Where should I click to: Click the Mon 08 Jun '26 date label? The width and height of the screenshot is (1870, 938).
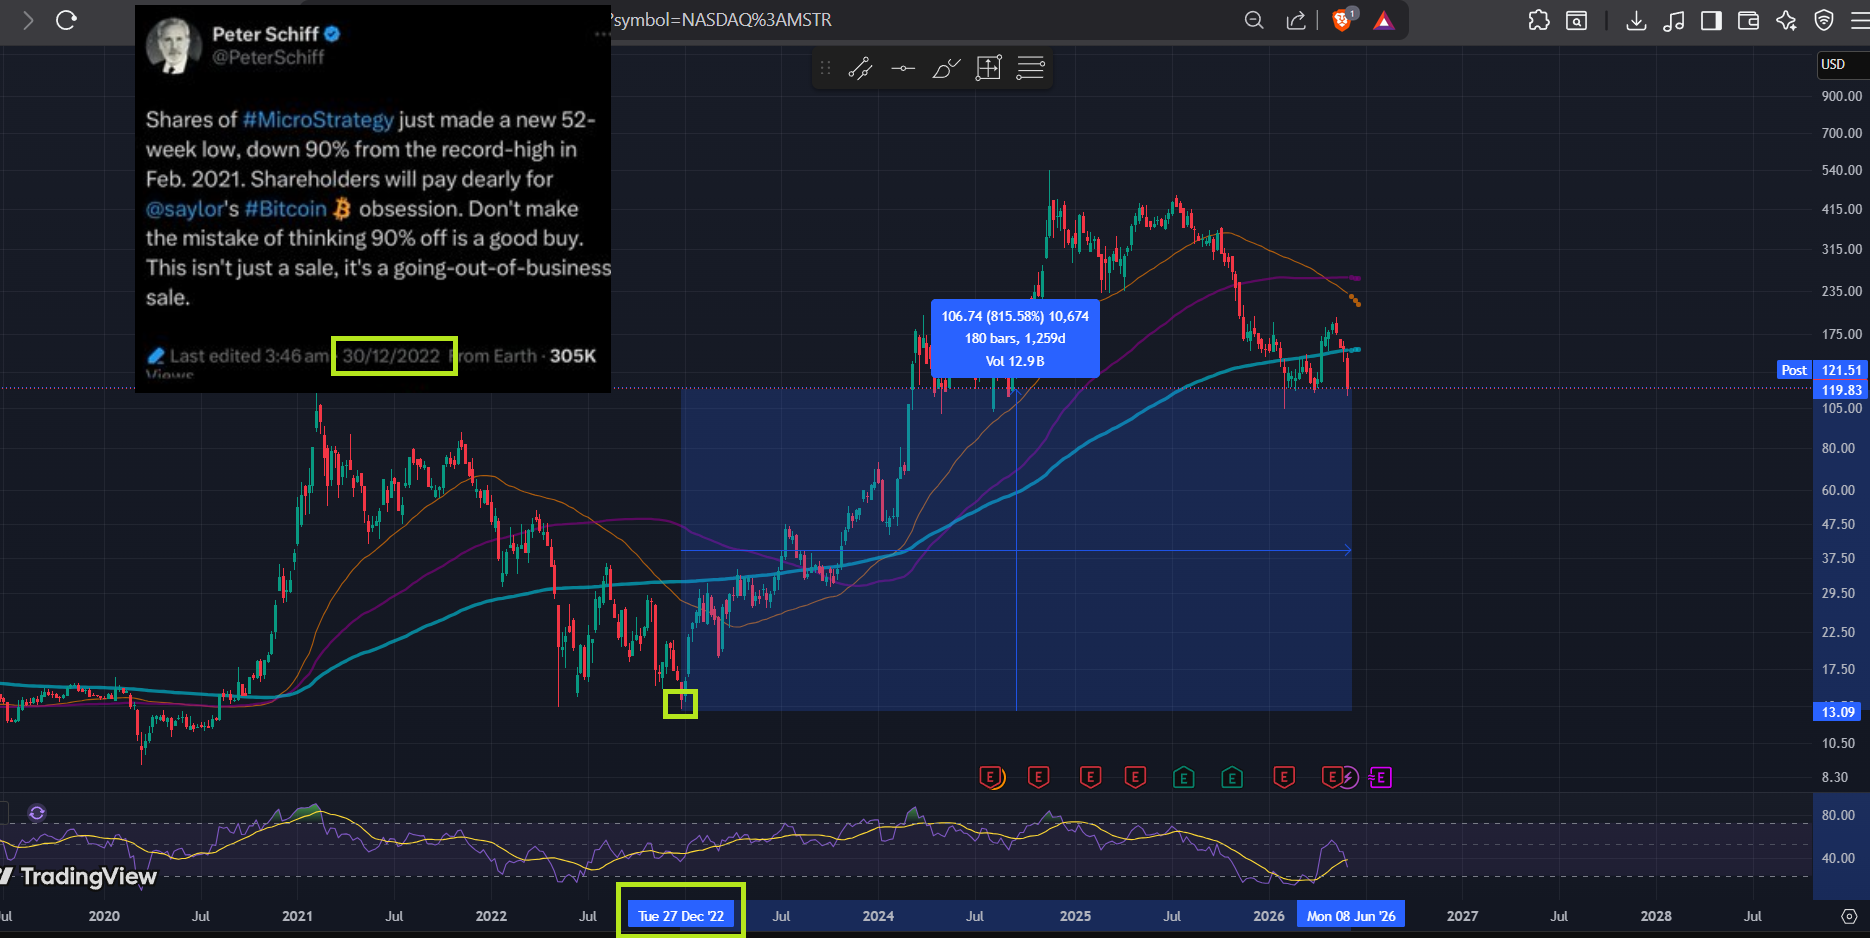pyautogui.click(x=1351, y=916)
